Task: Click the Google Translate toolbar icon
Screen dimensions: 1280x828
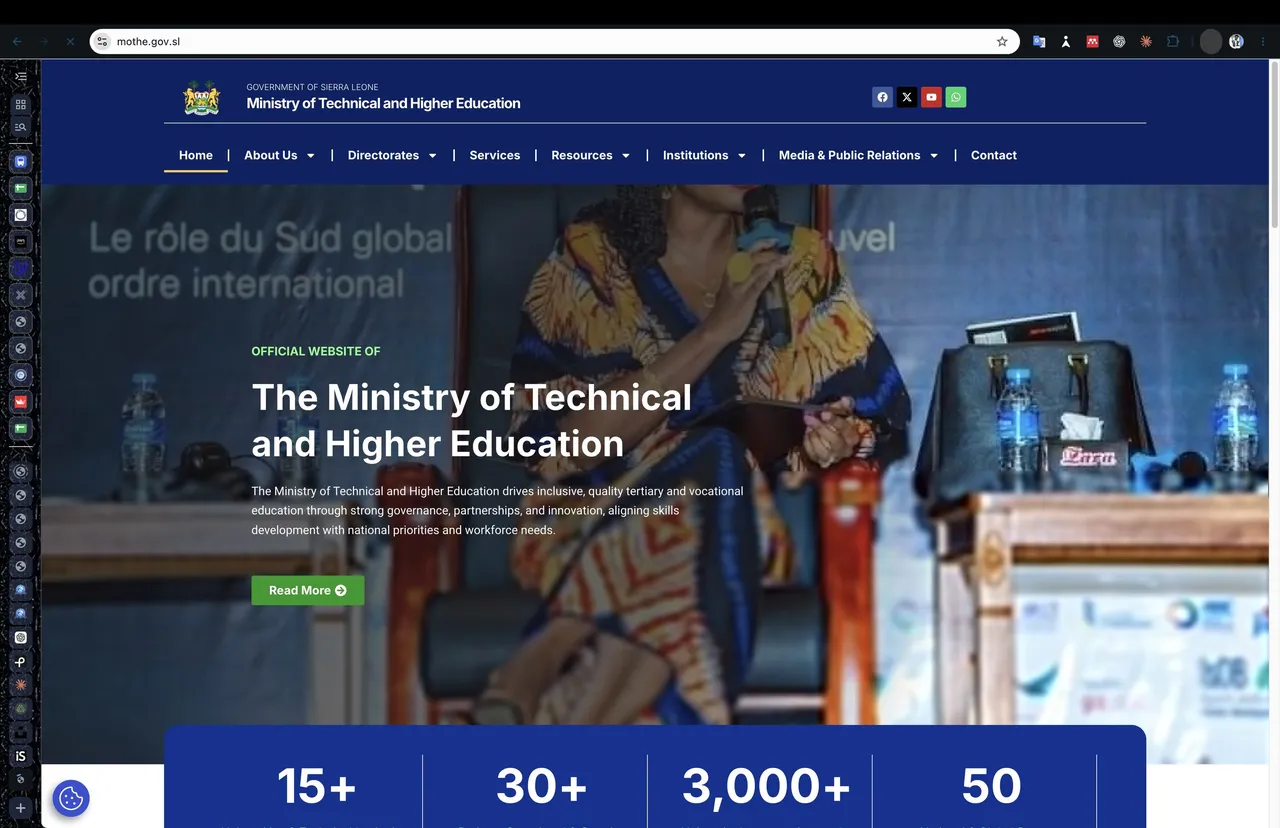Action: click(1039, 42)
